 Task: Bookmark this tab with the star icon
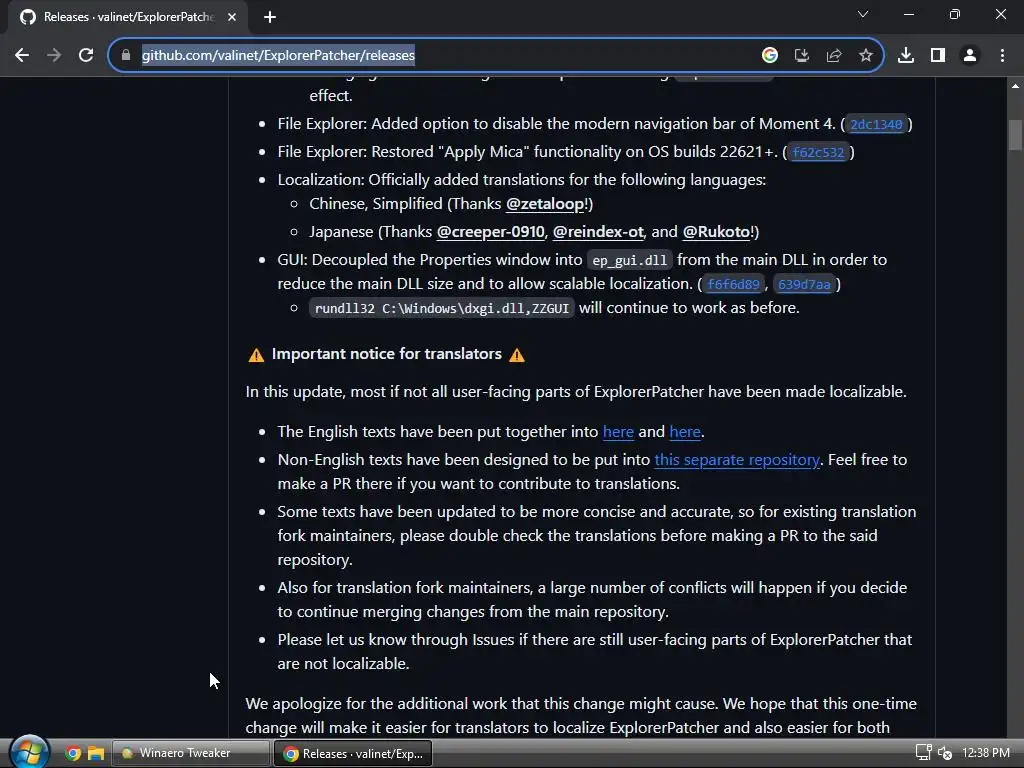pyautogui.click(x=866, y=56)
